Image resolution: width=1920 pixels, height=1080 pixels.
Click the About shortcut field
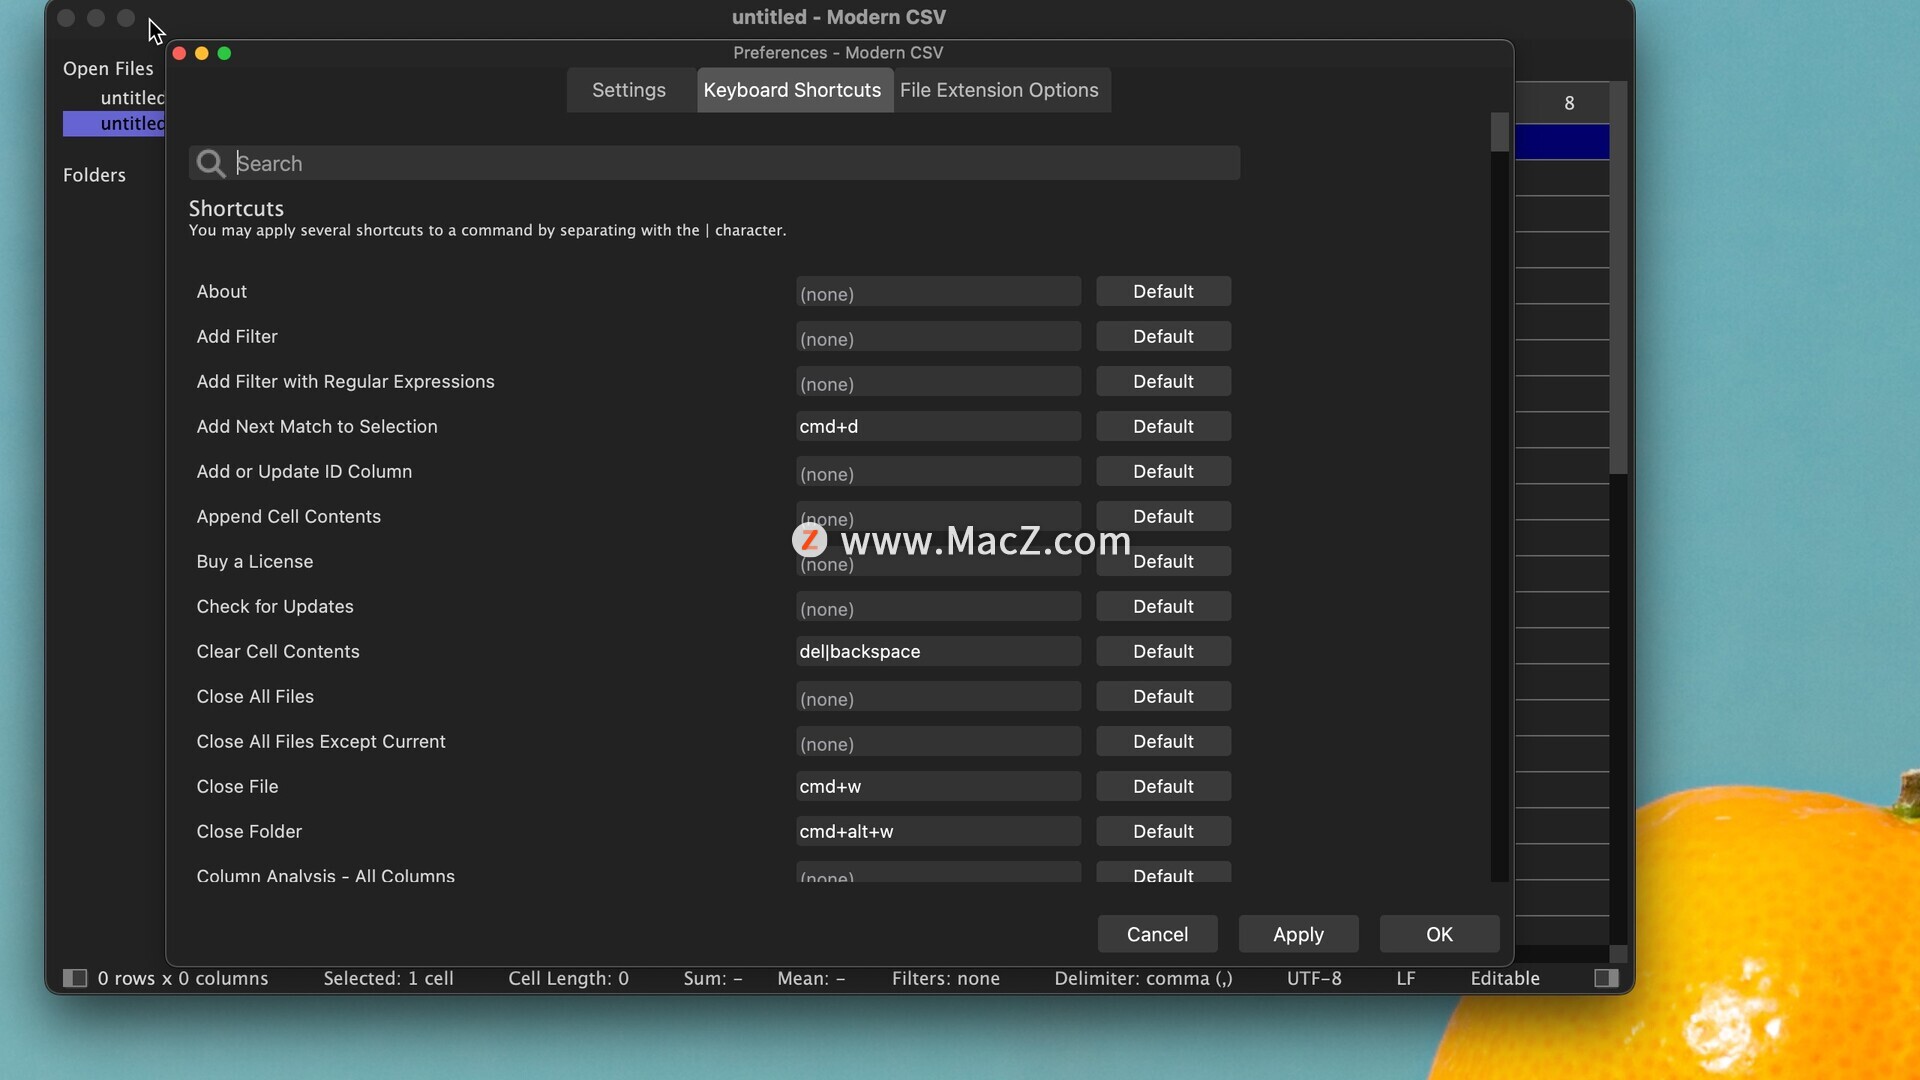click(x=938, y=292)
